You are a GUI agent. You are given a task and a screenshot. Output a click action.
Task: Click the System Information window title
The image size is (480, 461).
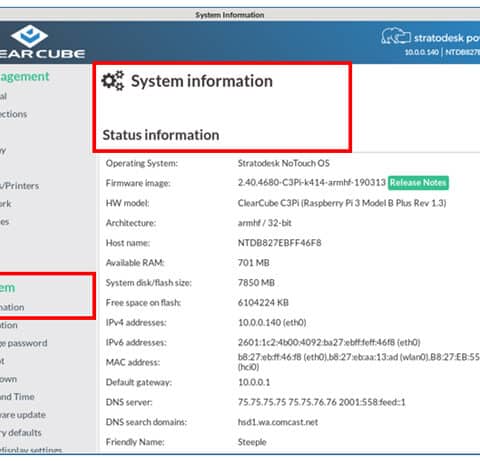click(x=230, y=15)
